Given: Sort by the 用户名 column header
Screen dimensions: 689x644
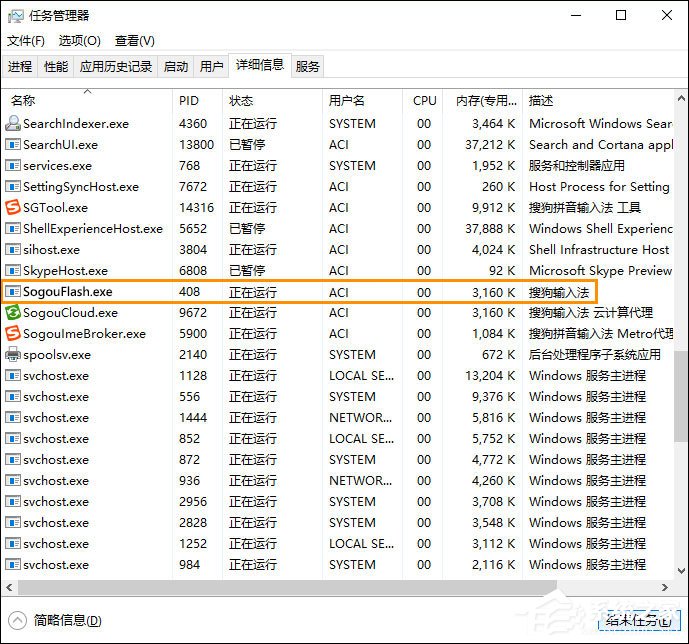Looking at the screenshot, I should (x=363, y=101).
